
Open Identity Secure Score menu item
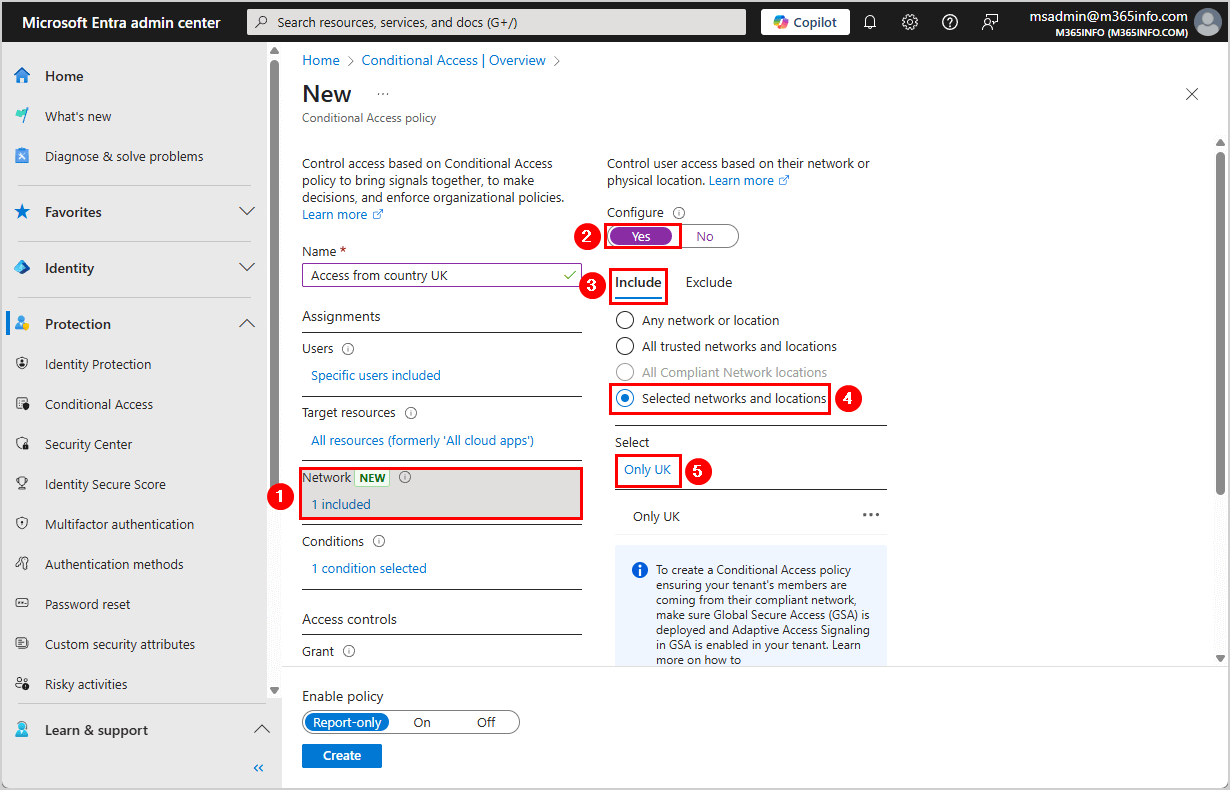pos(105,484)
